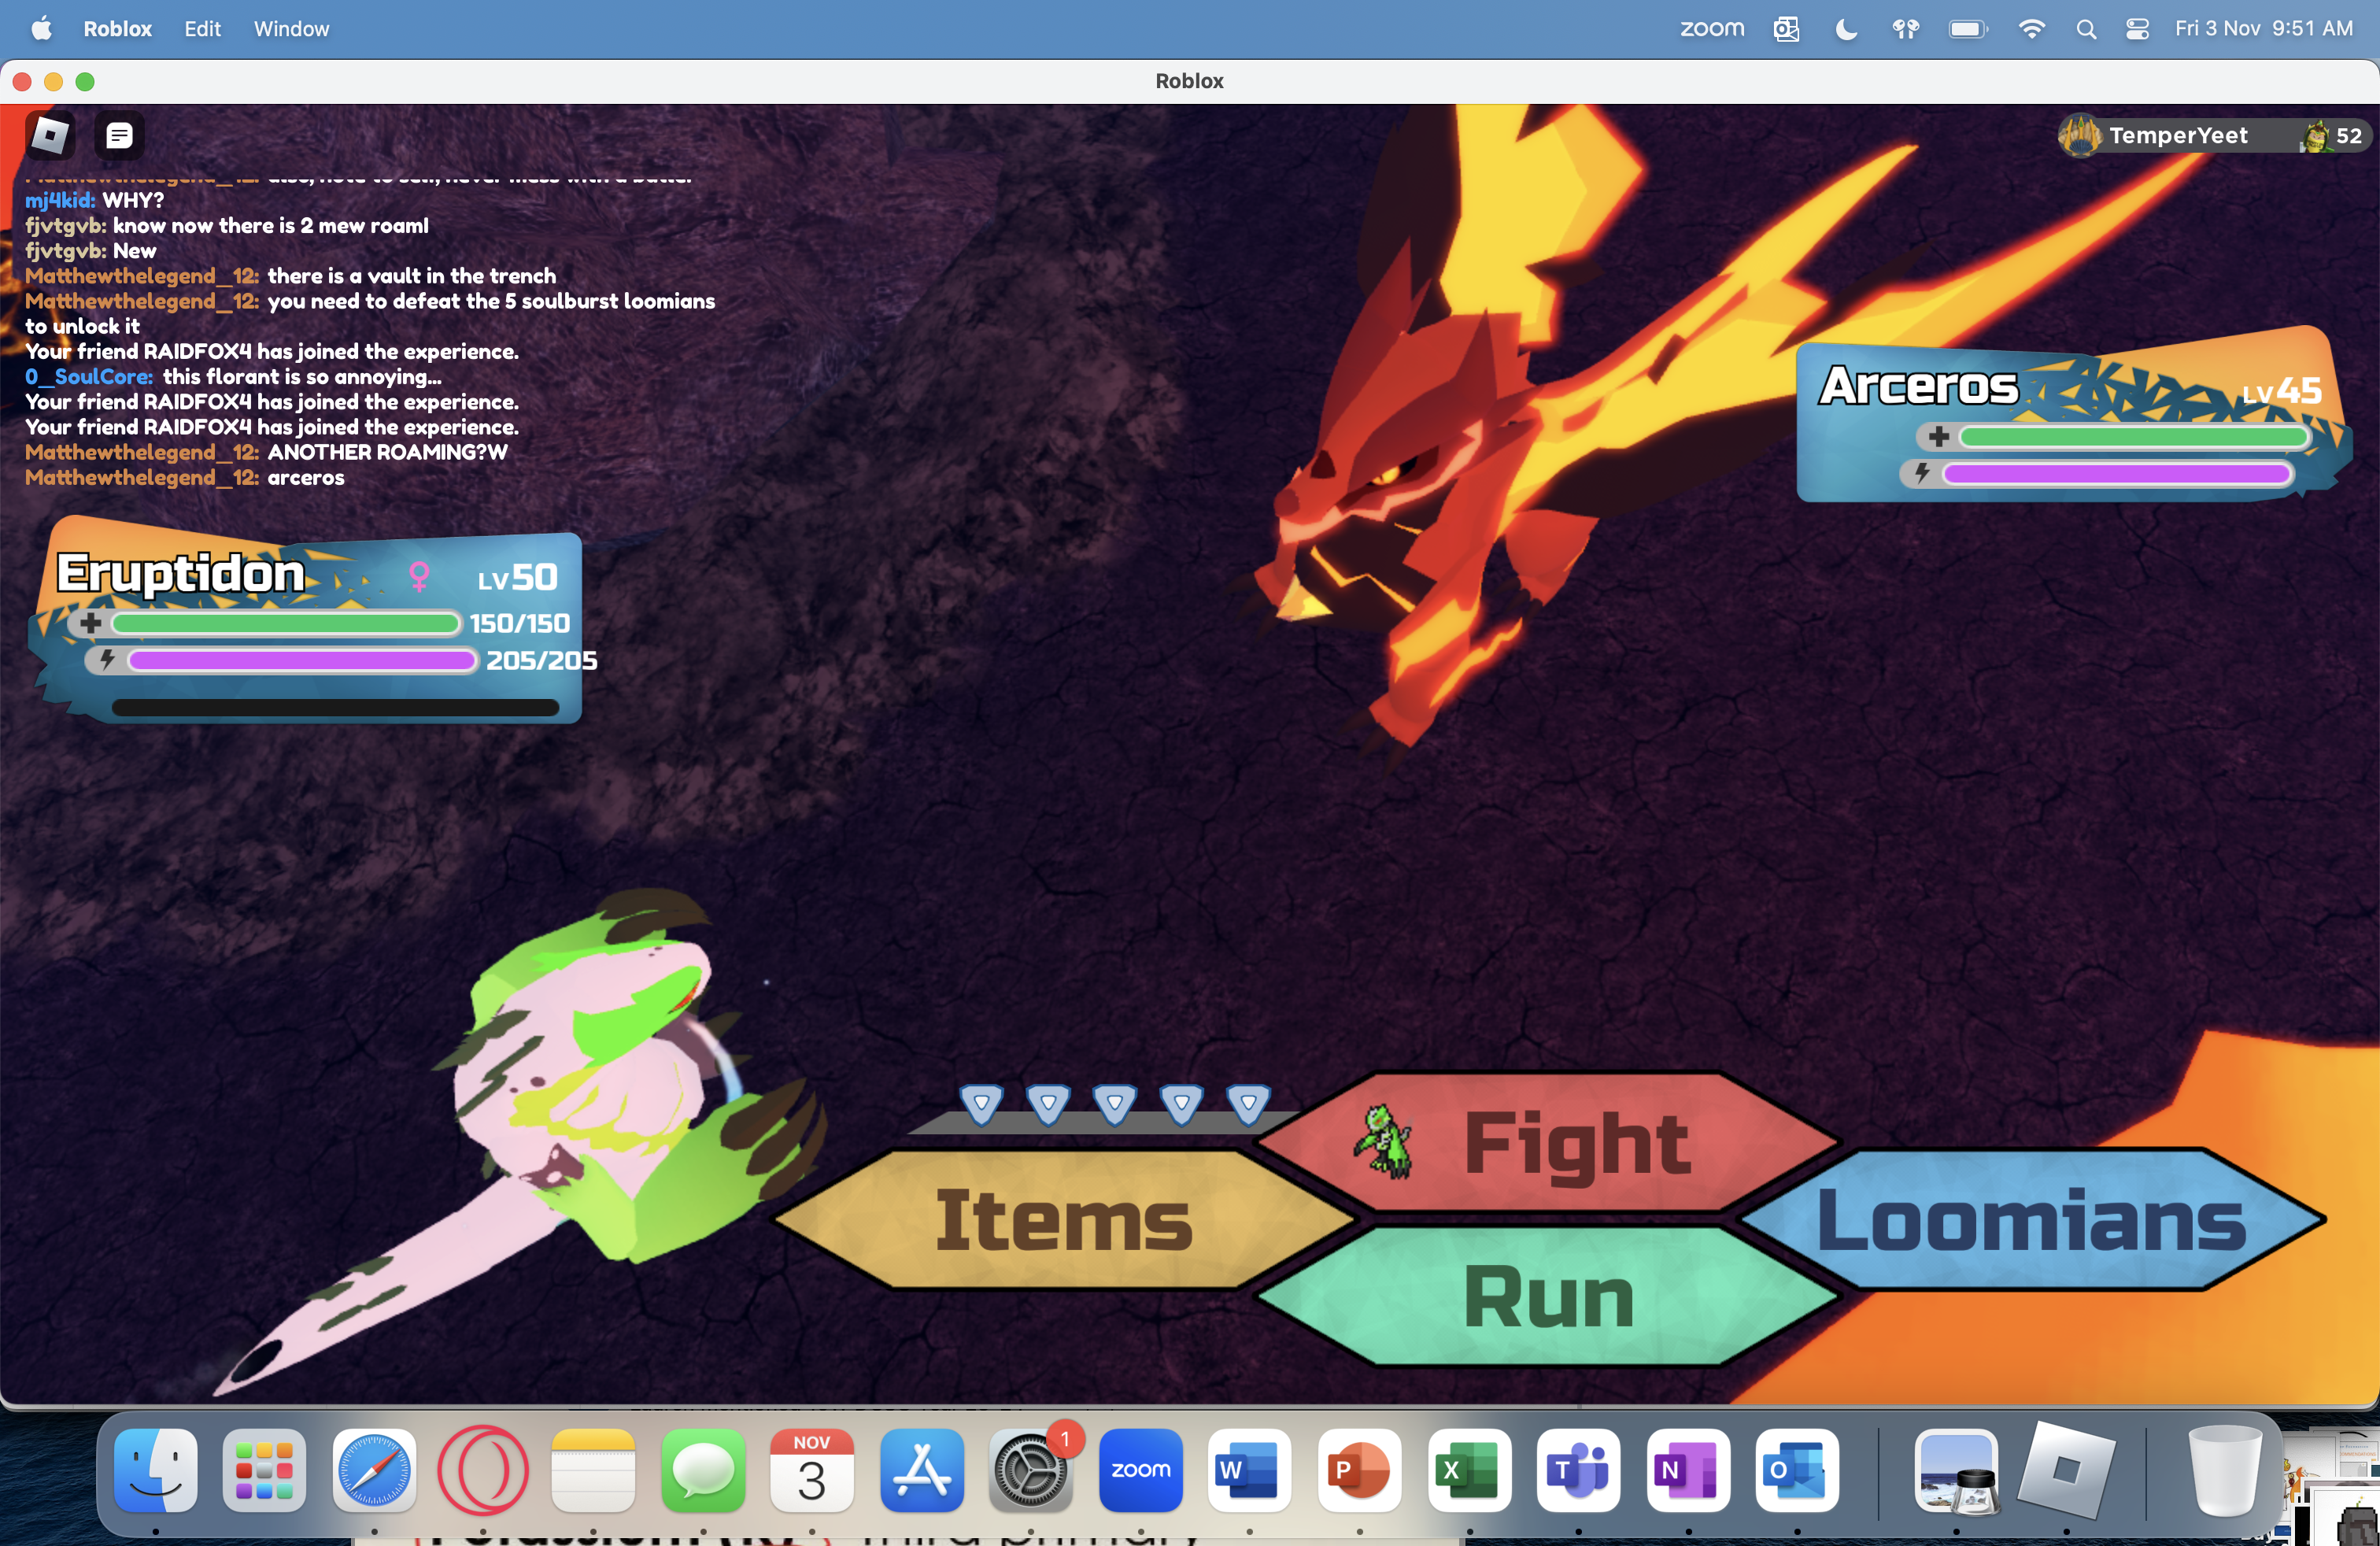The width and height of the screenshot is (2380, 1546).
Task: Click Eruptidon purple energy bar
Action: [x=302, y=660]
